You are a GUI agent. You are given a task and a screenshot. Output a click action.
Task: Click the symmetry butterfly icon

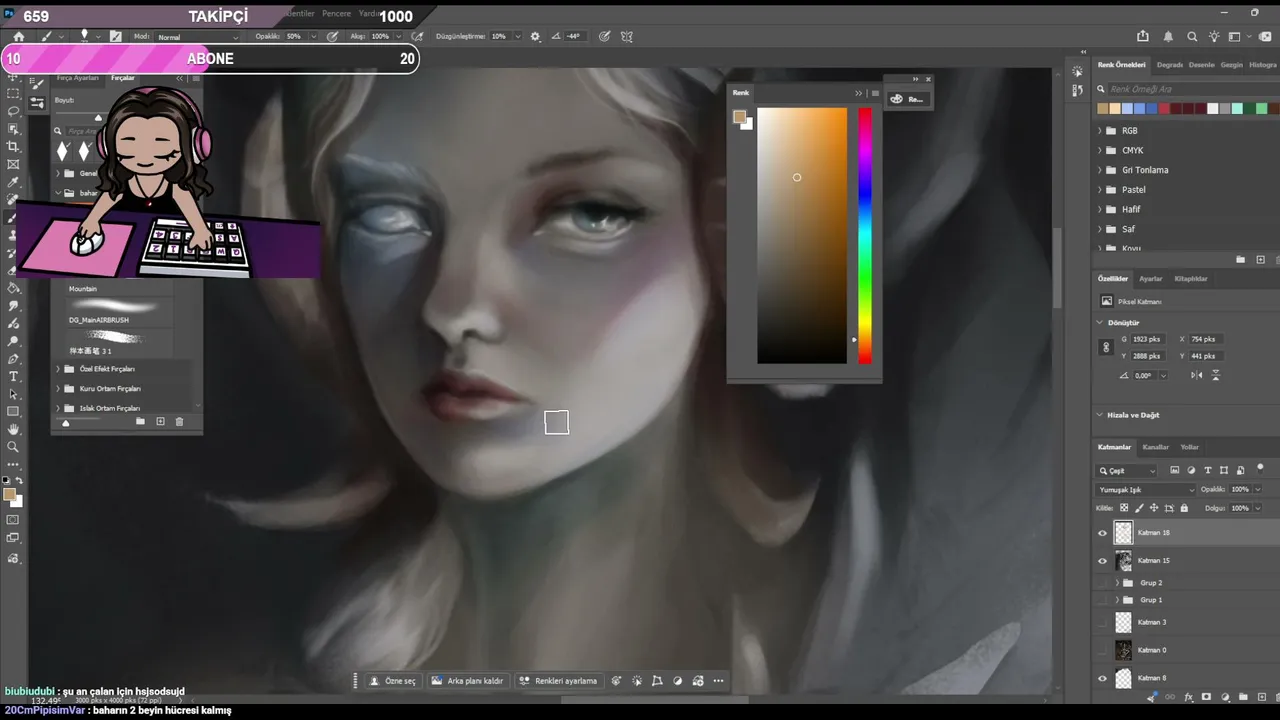(x=627, y=36)
